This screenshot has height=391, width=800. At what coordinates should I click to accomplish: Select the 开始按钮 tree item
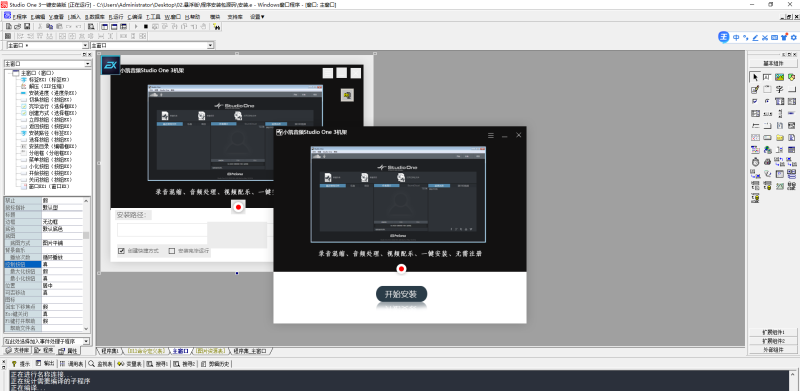[46, 173]
